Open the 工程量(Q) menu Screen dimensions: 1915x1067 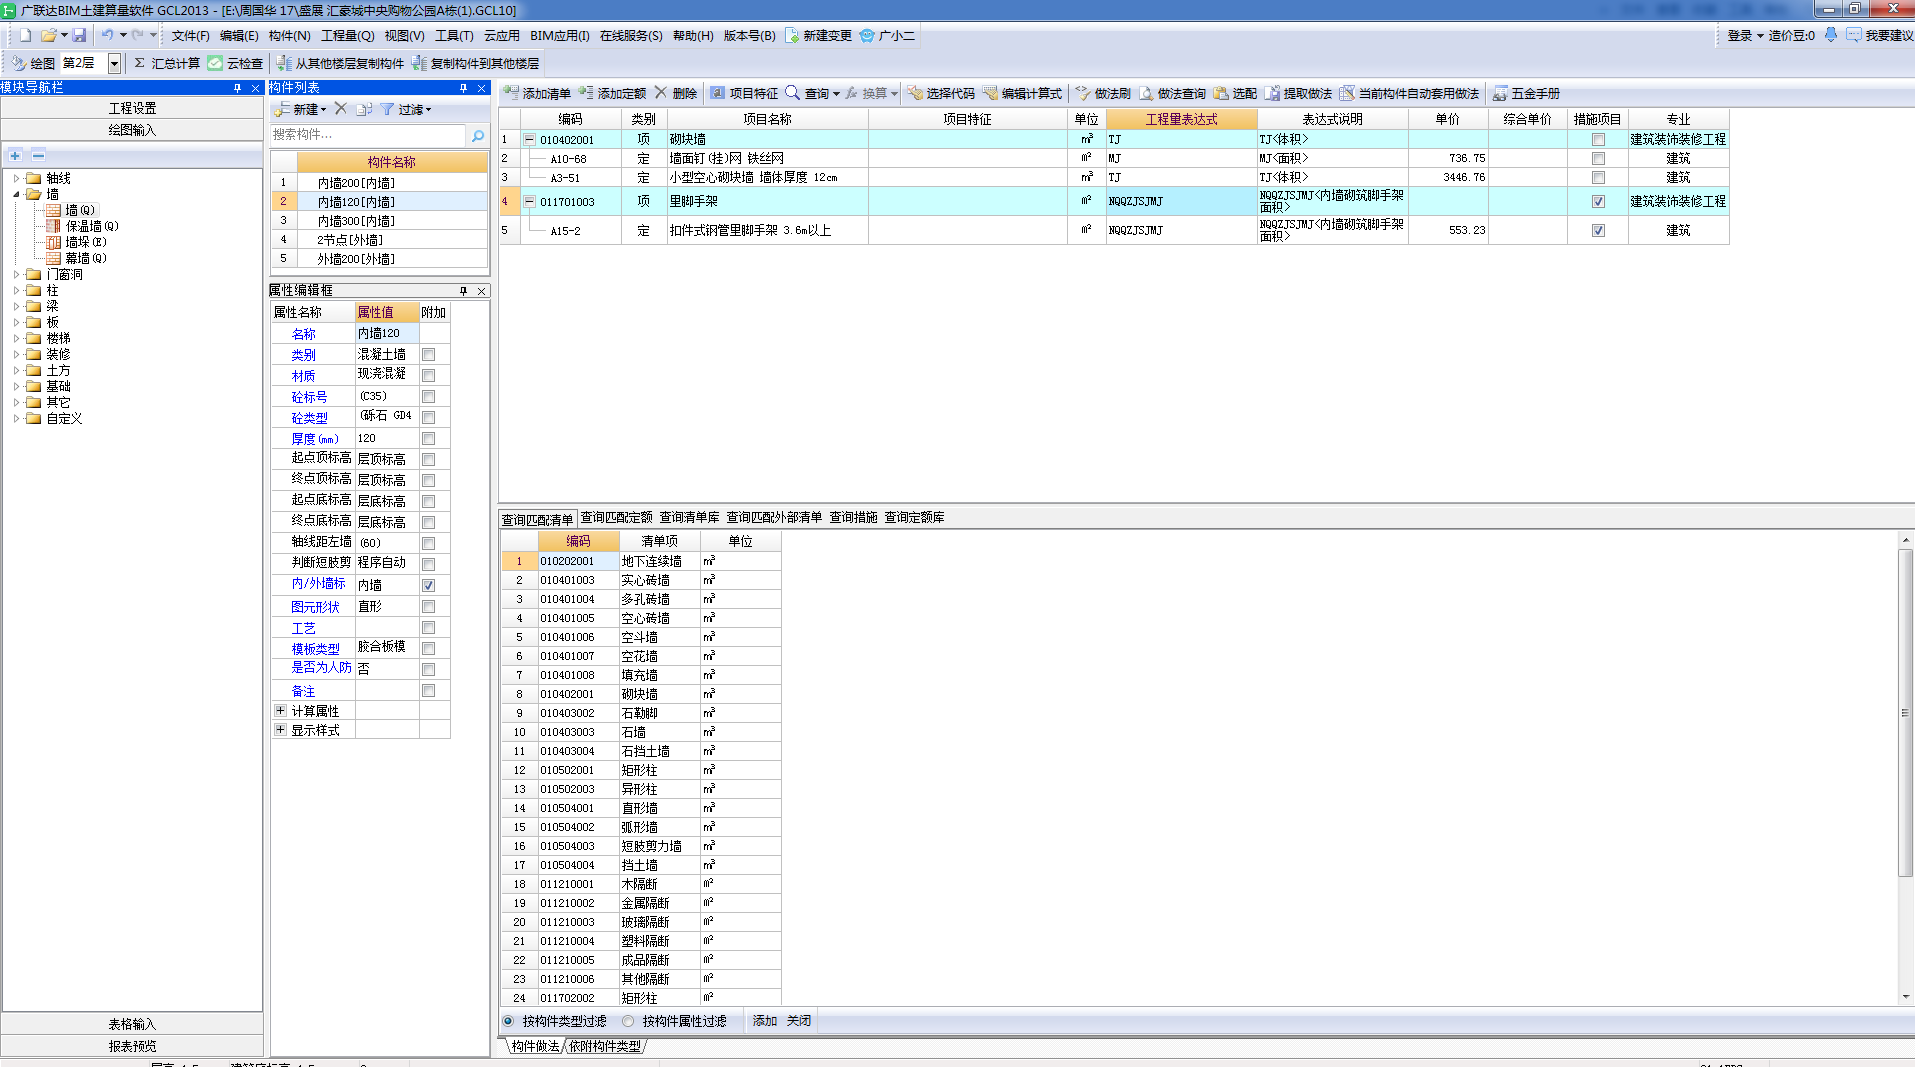[x=347, y=35]
